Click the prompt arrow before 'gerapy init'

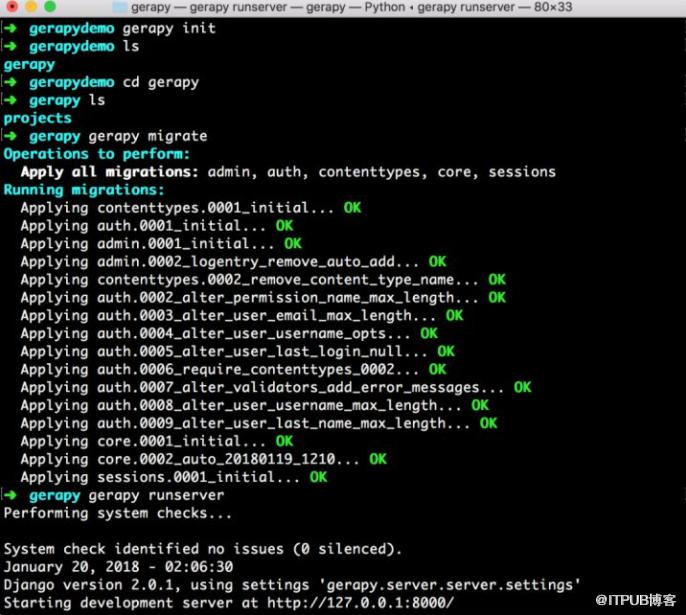pos(10,28)
